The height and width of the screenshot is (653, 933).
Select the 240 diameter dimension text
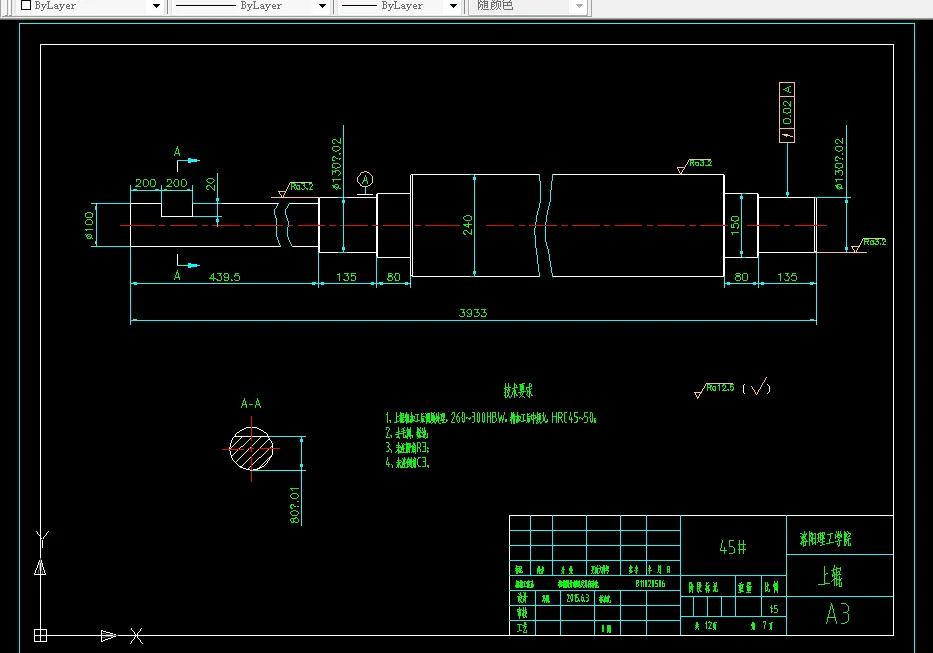click(468, 225)
